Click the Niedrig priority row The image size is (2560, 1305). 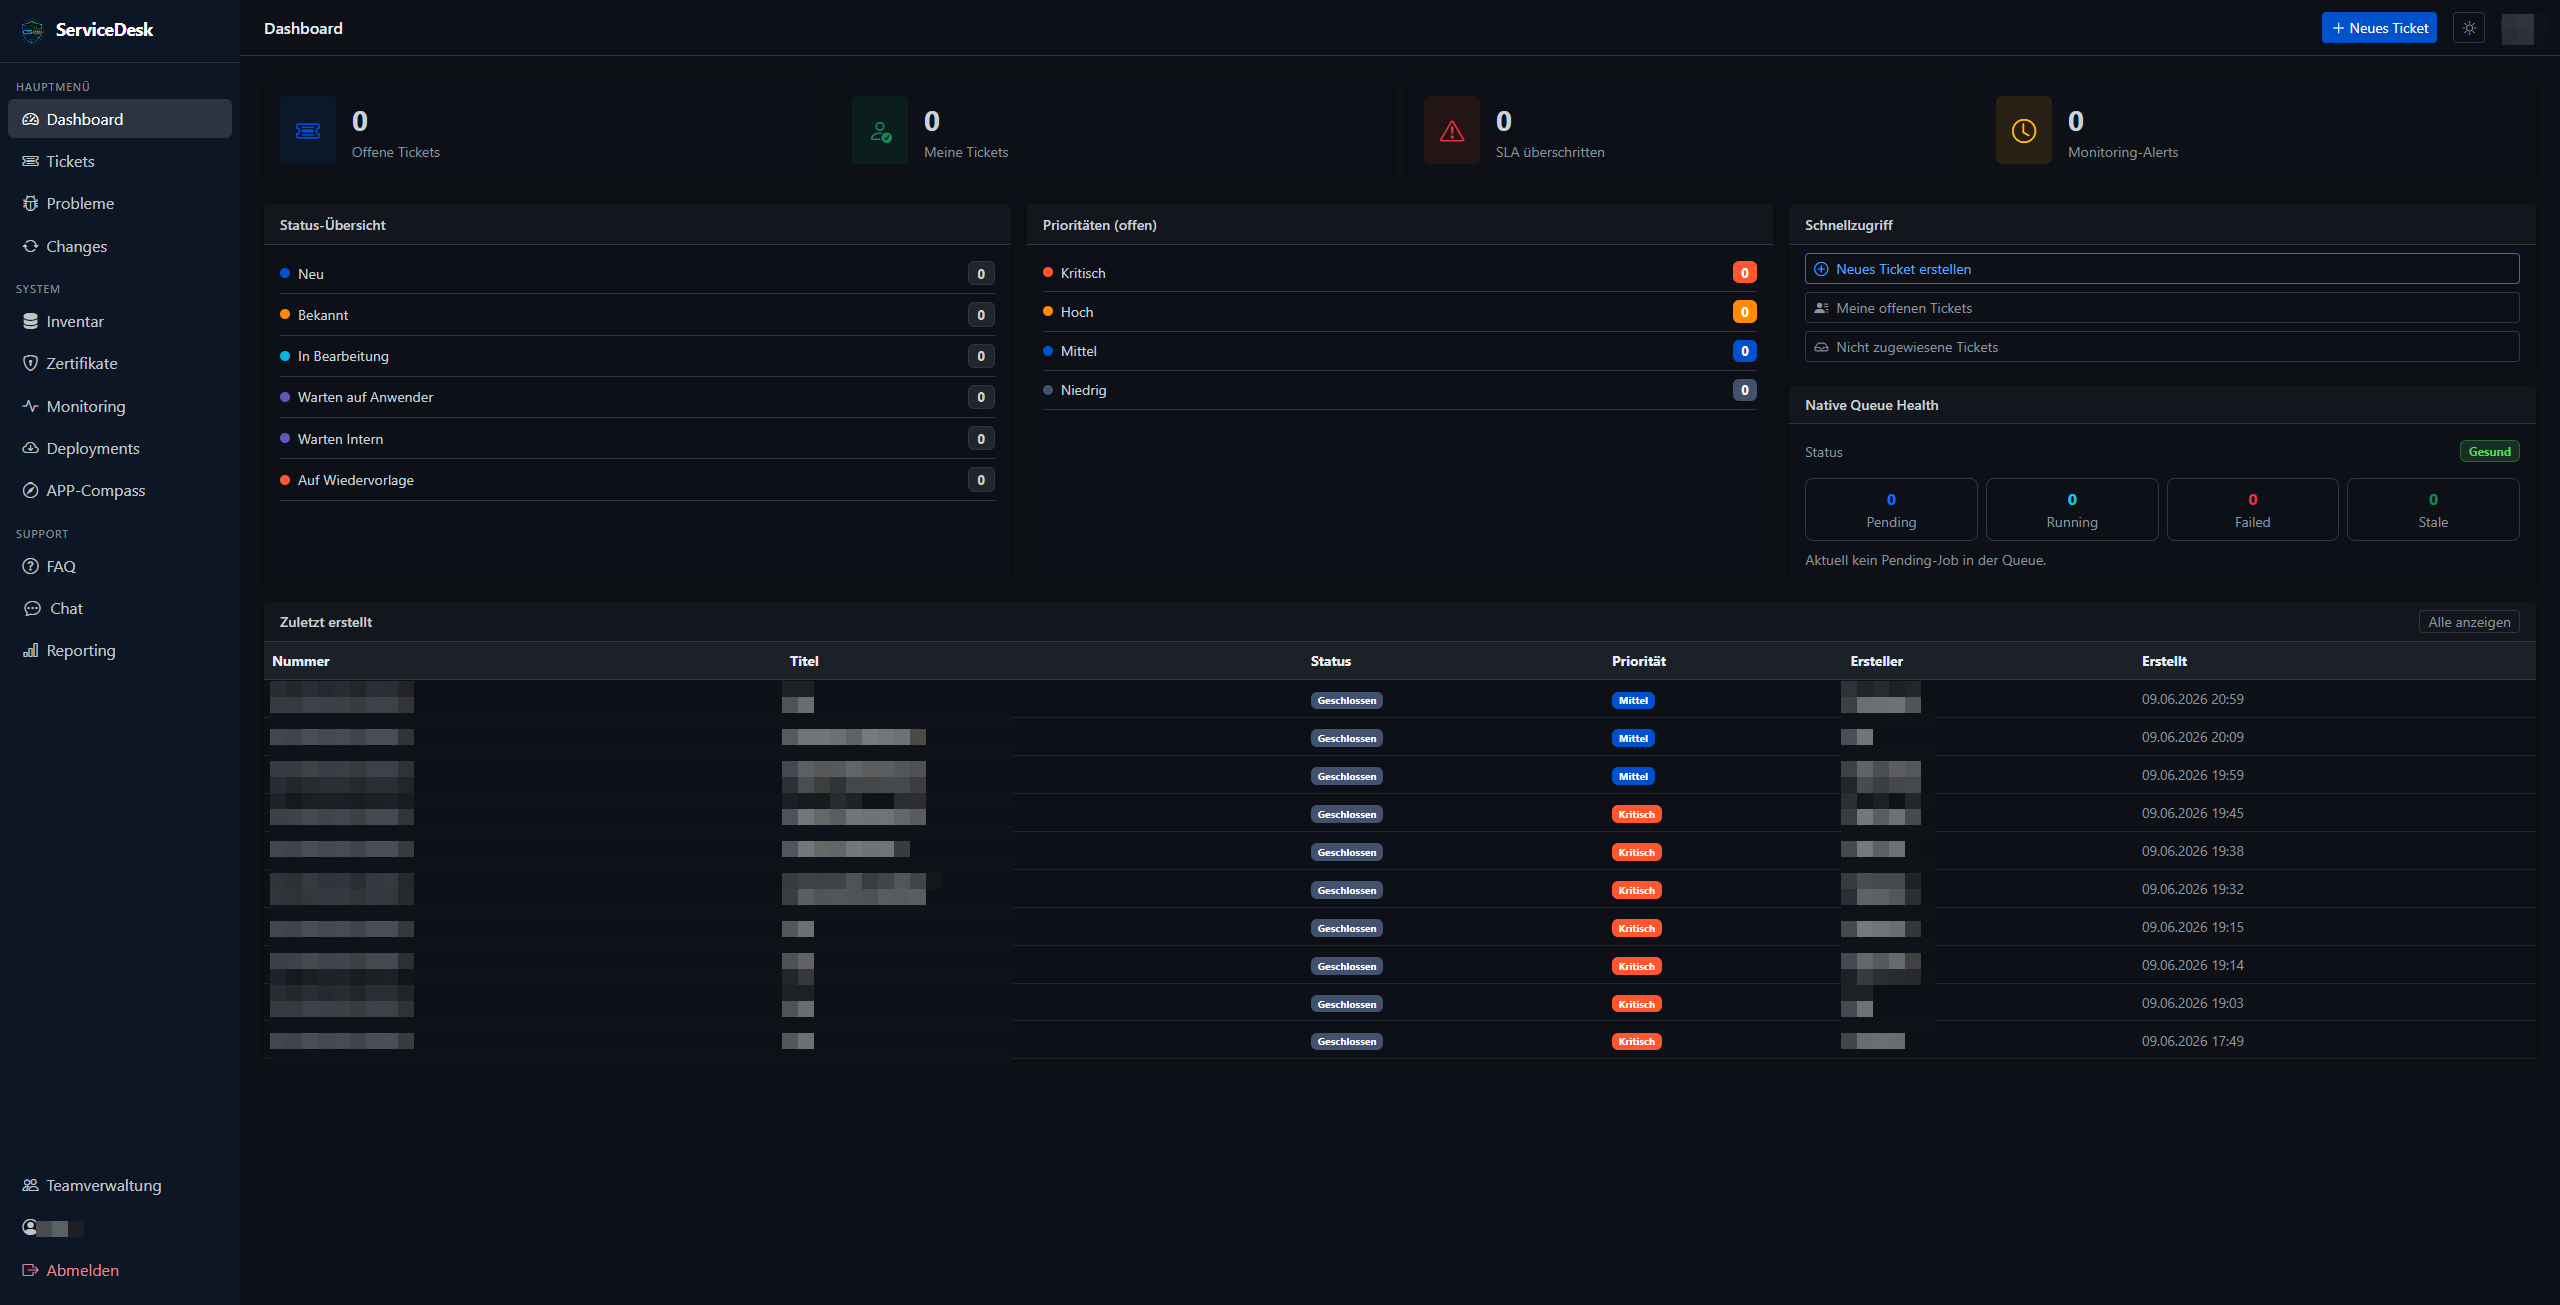(1399, 390)
